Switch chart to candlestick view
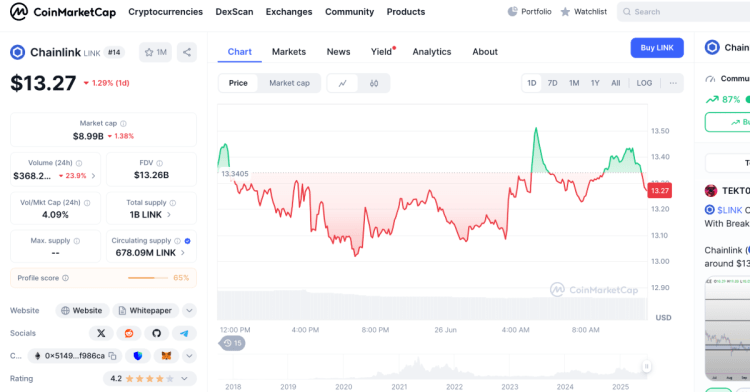The image size is (750, 392). coord(374,83)
